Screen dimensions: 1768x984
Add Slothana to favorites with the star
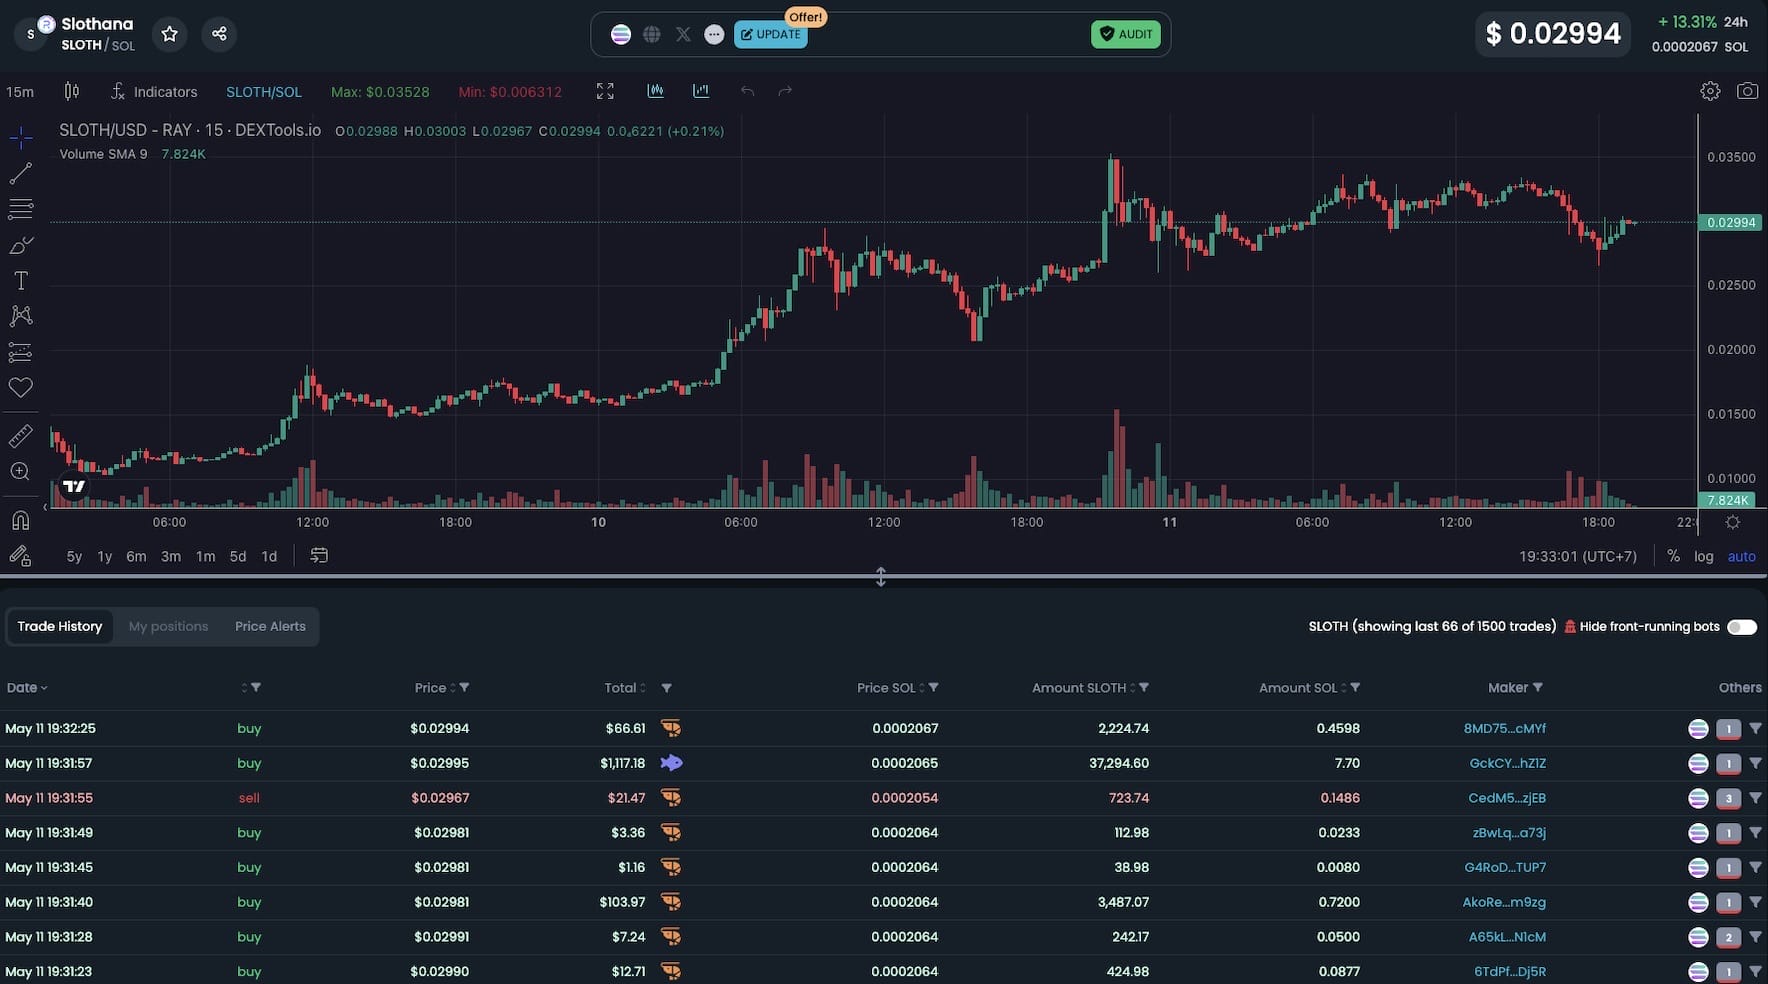tap(170, 34)
